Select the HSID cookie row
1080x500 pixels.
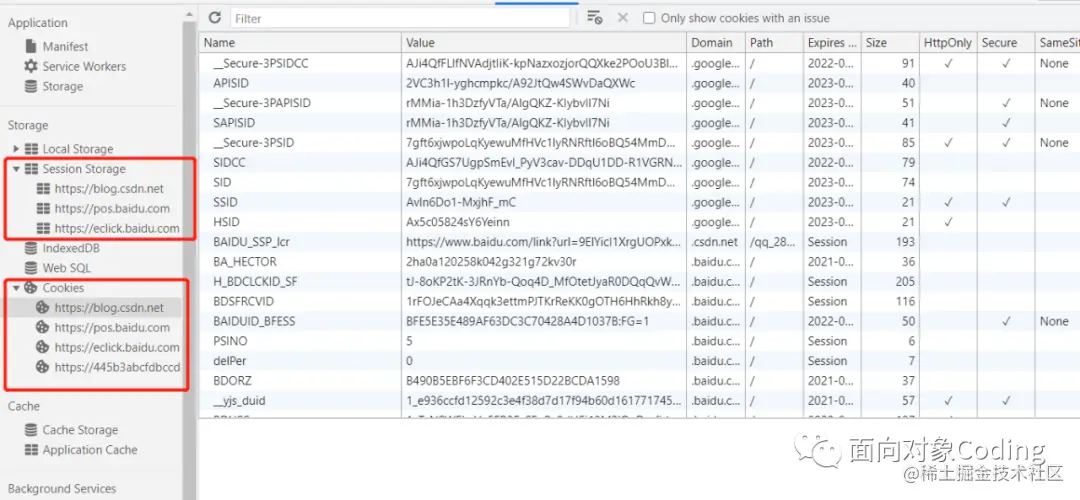coord(639,222)
